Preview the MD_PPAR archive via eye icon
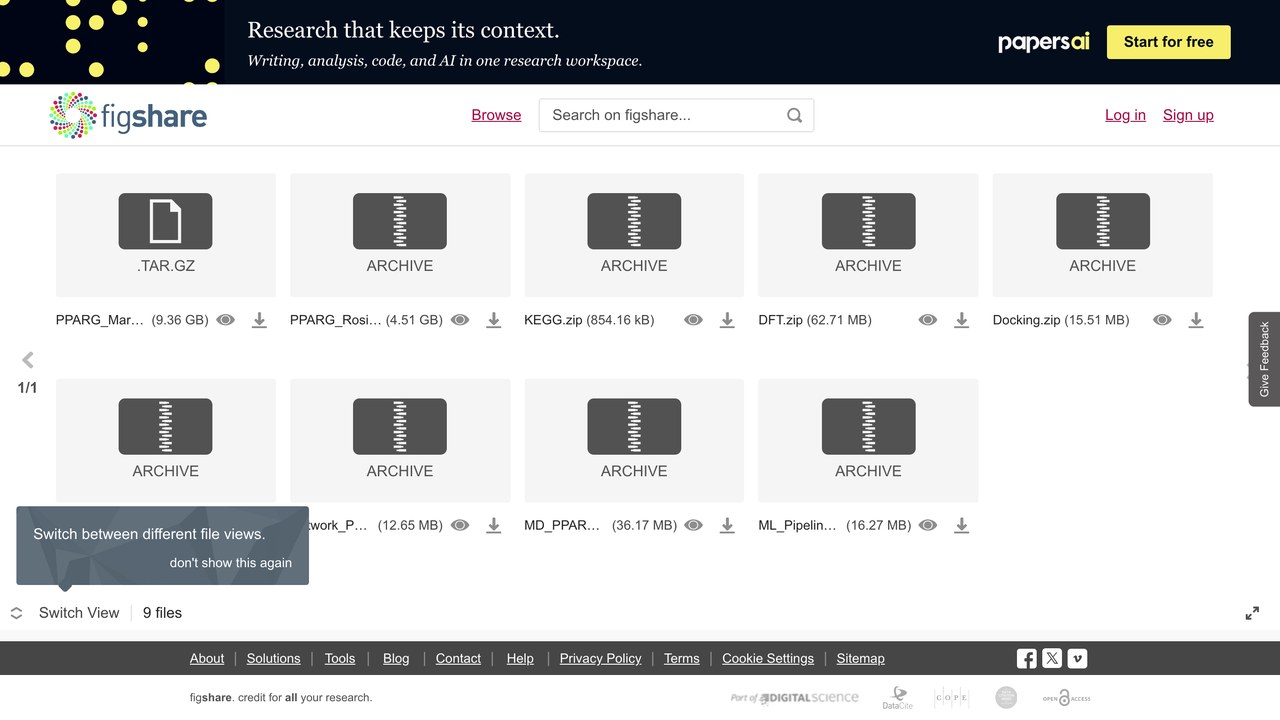Image resolution: width=1280 pixels, height=720 pixels. pyautogui.click(x=693, y=525)
